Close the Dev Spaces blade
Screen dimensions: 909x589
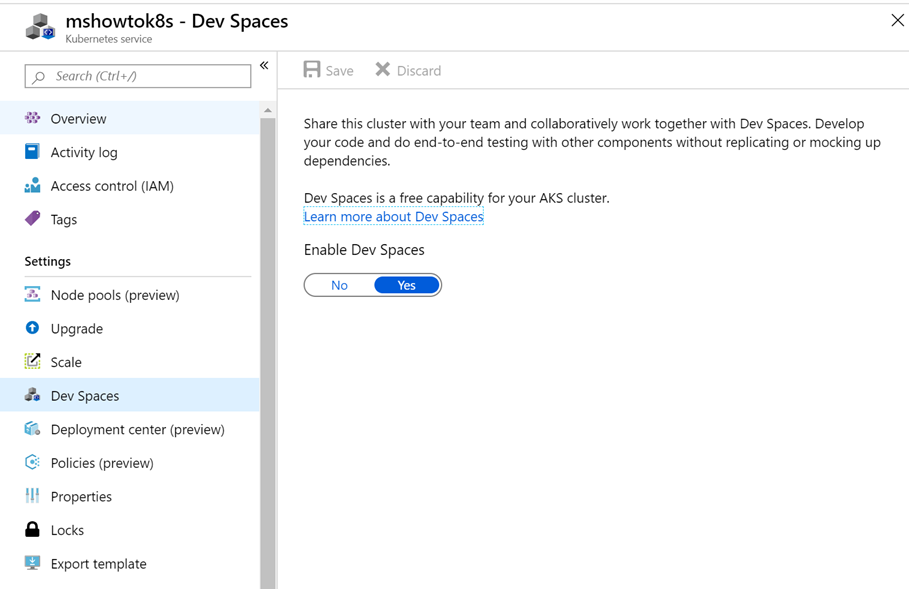tap(897, 20)
